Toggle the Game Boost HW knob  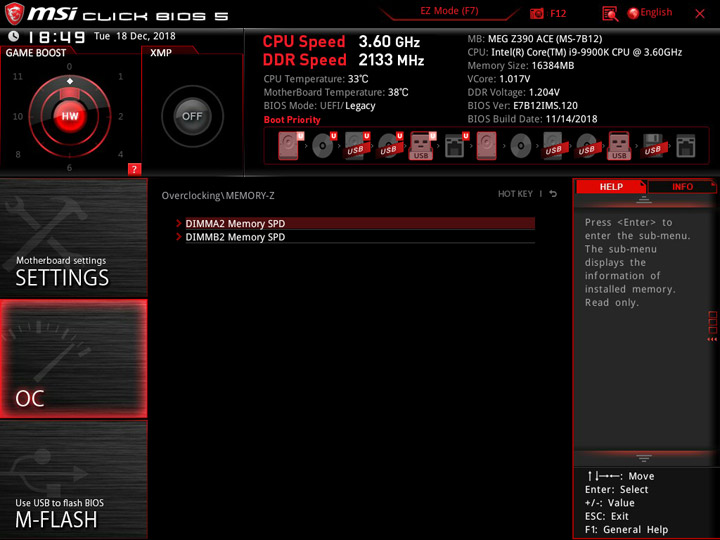point(70,116)
